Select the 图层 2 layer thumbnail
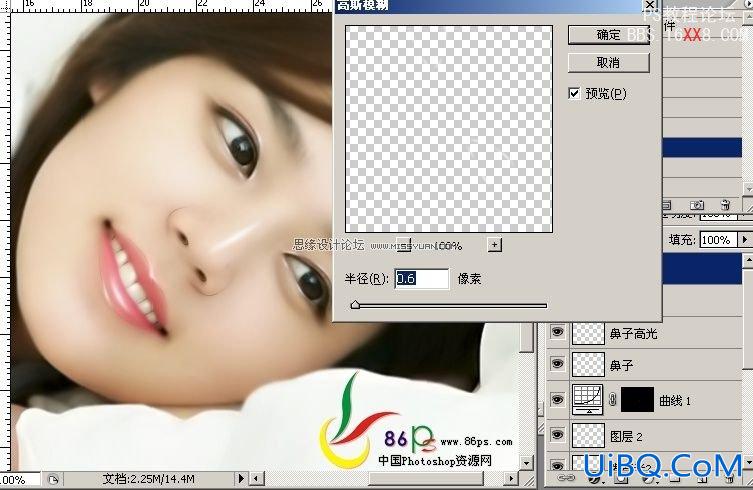The image size is (753, 490). coord(588,435)
